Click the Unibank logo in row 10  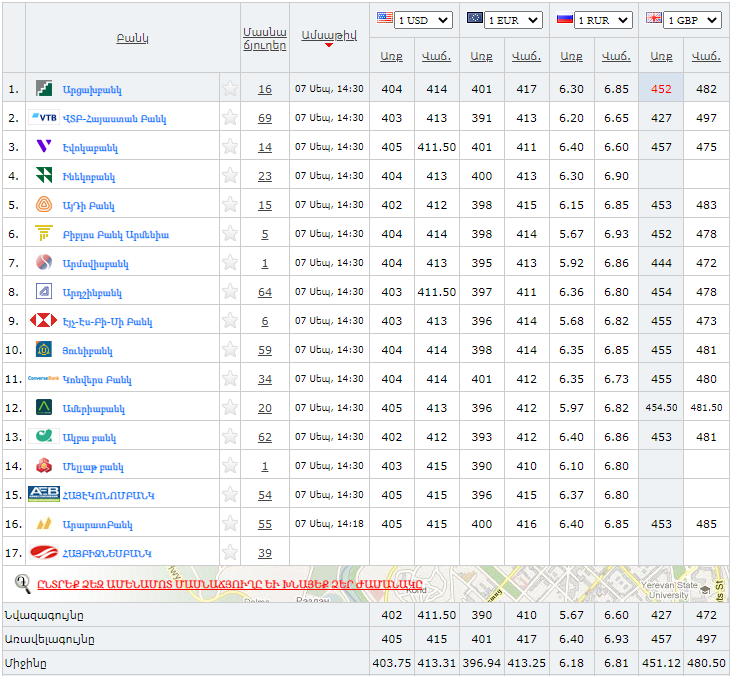(x=44, y=349)
